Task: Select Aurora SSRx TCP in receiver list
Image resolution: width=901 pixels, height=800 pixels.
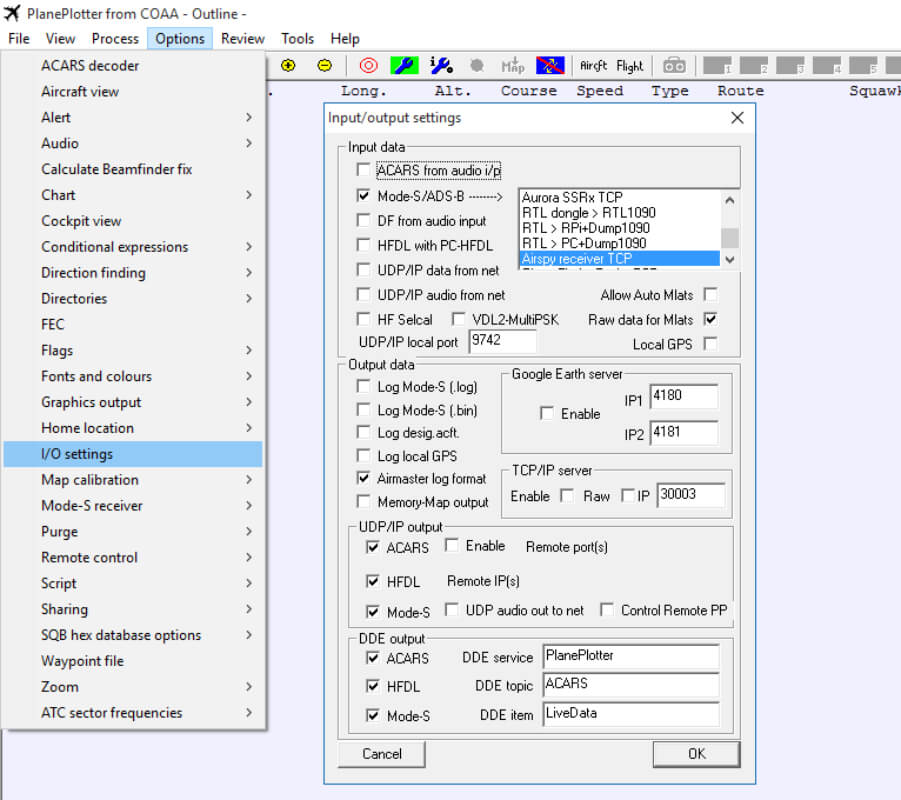Action: click(x=619, y=197)
